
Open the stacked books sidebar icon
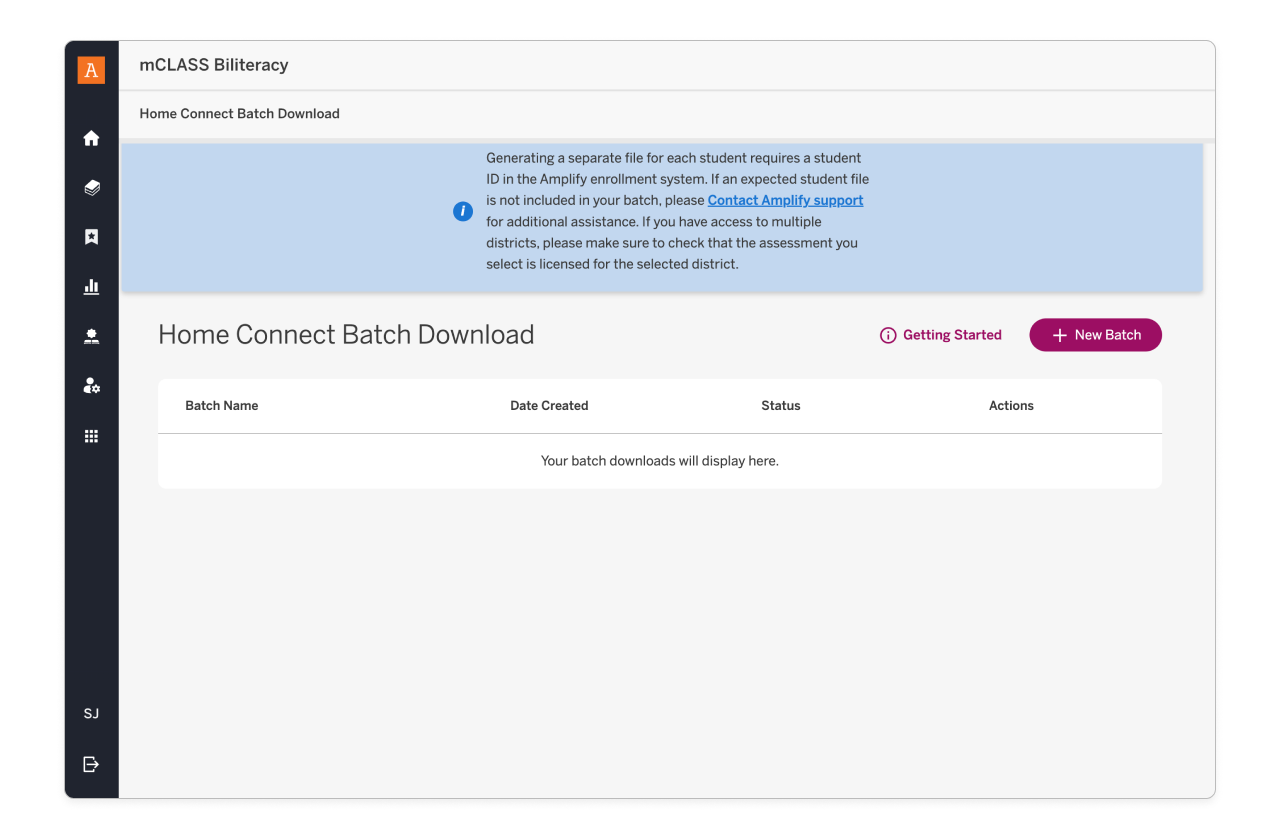click(x=91, y=187)
